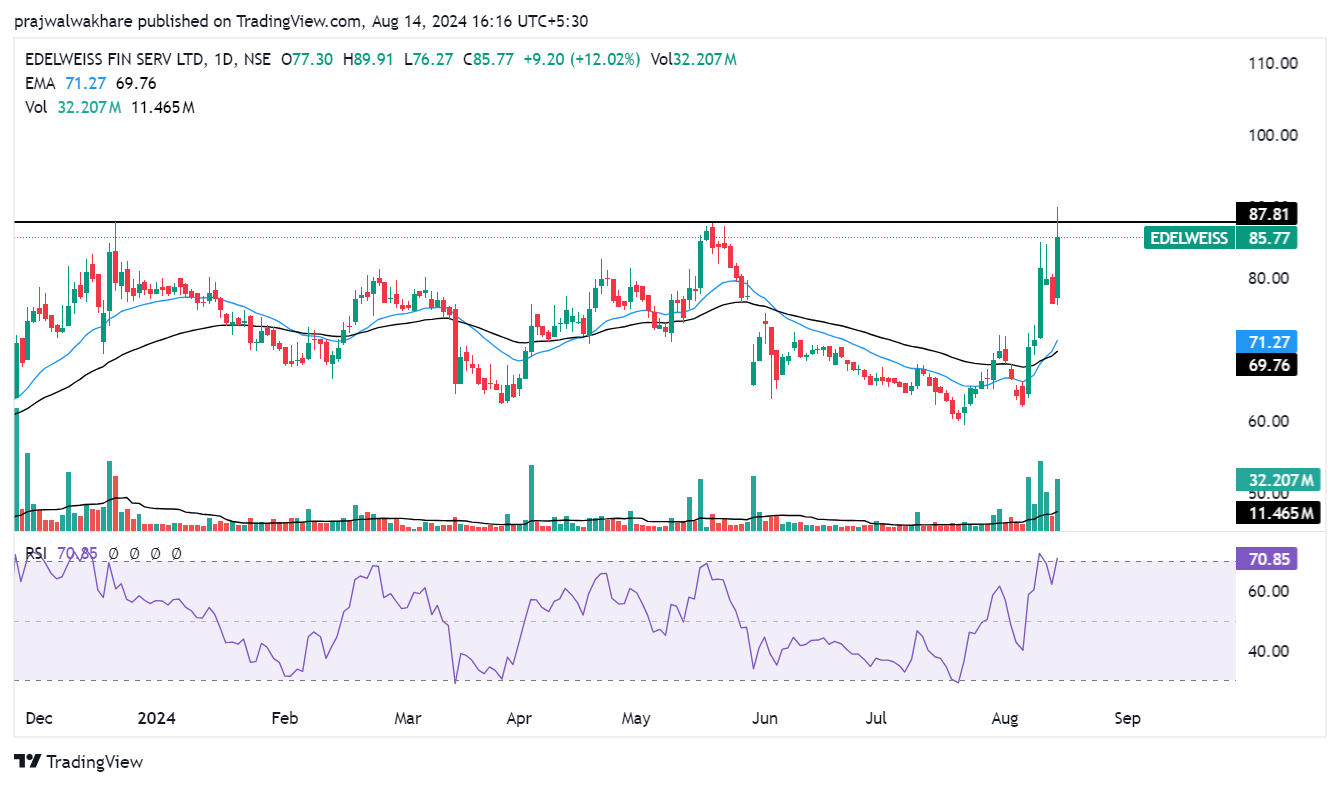
Task: Click the Apr label on time axis
Action: 518,718
